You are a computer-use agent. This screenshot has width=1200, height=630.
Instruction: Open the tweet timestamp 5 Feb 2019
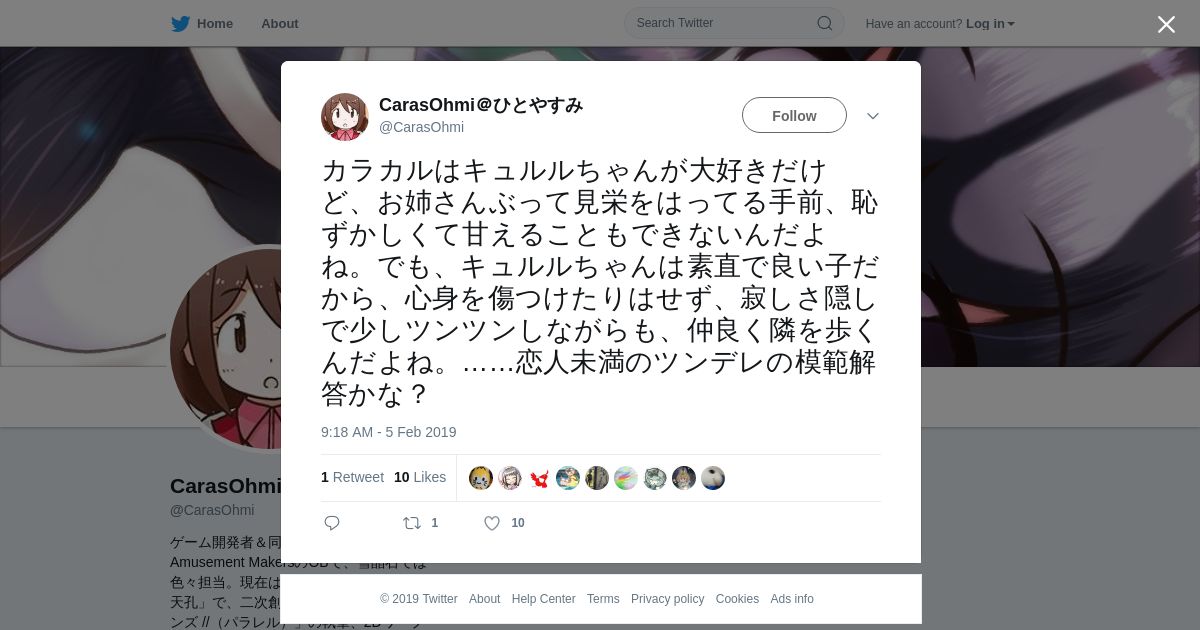coord(388,432)
